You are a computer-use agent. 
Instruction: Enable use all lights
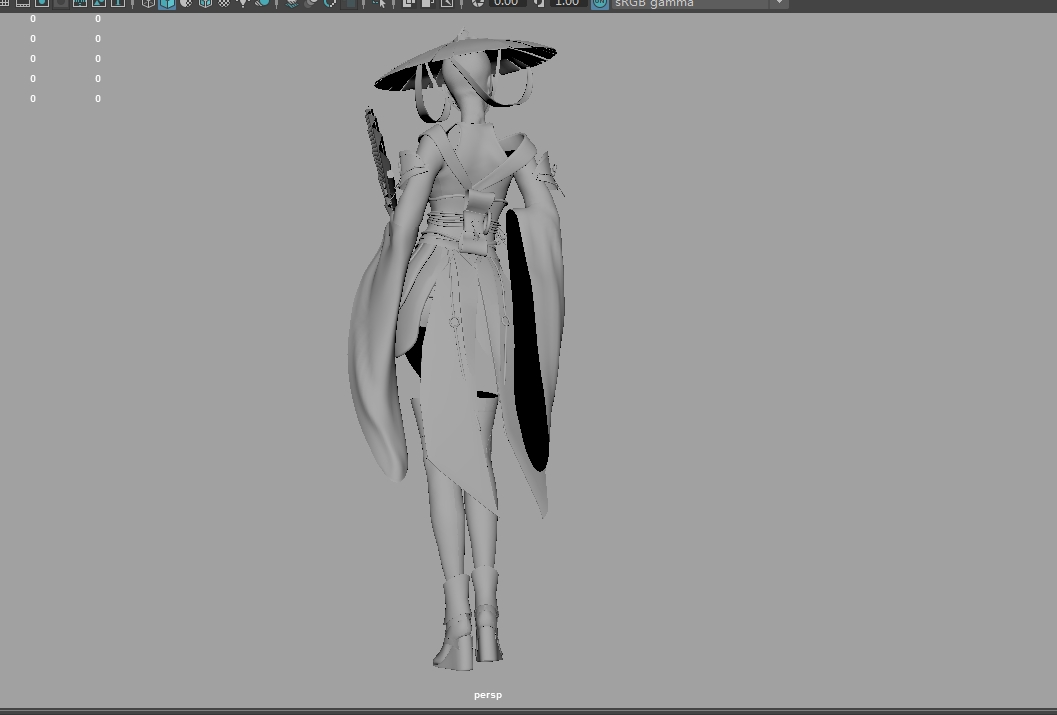coord(243,4)
